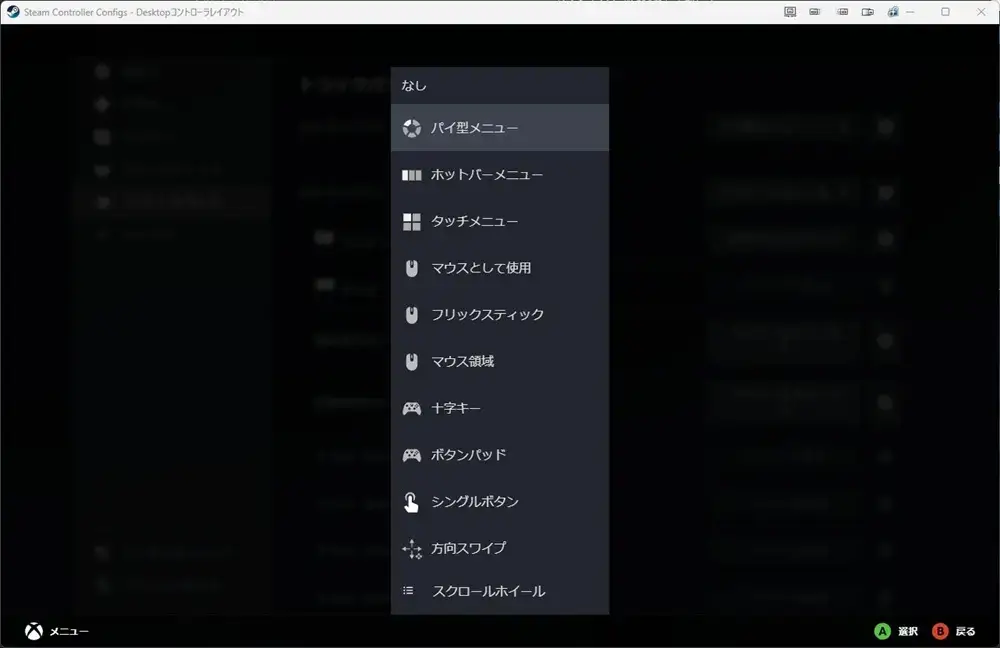1000x648 pixels.
Task: Click the list icon beside スクロールホイール
Action: pyautogui.click(x=408, y=591)
